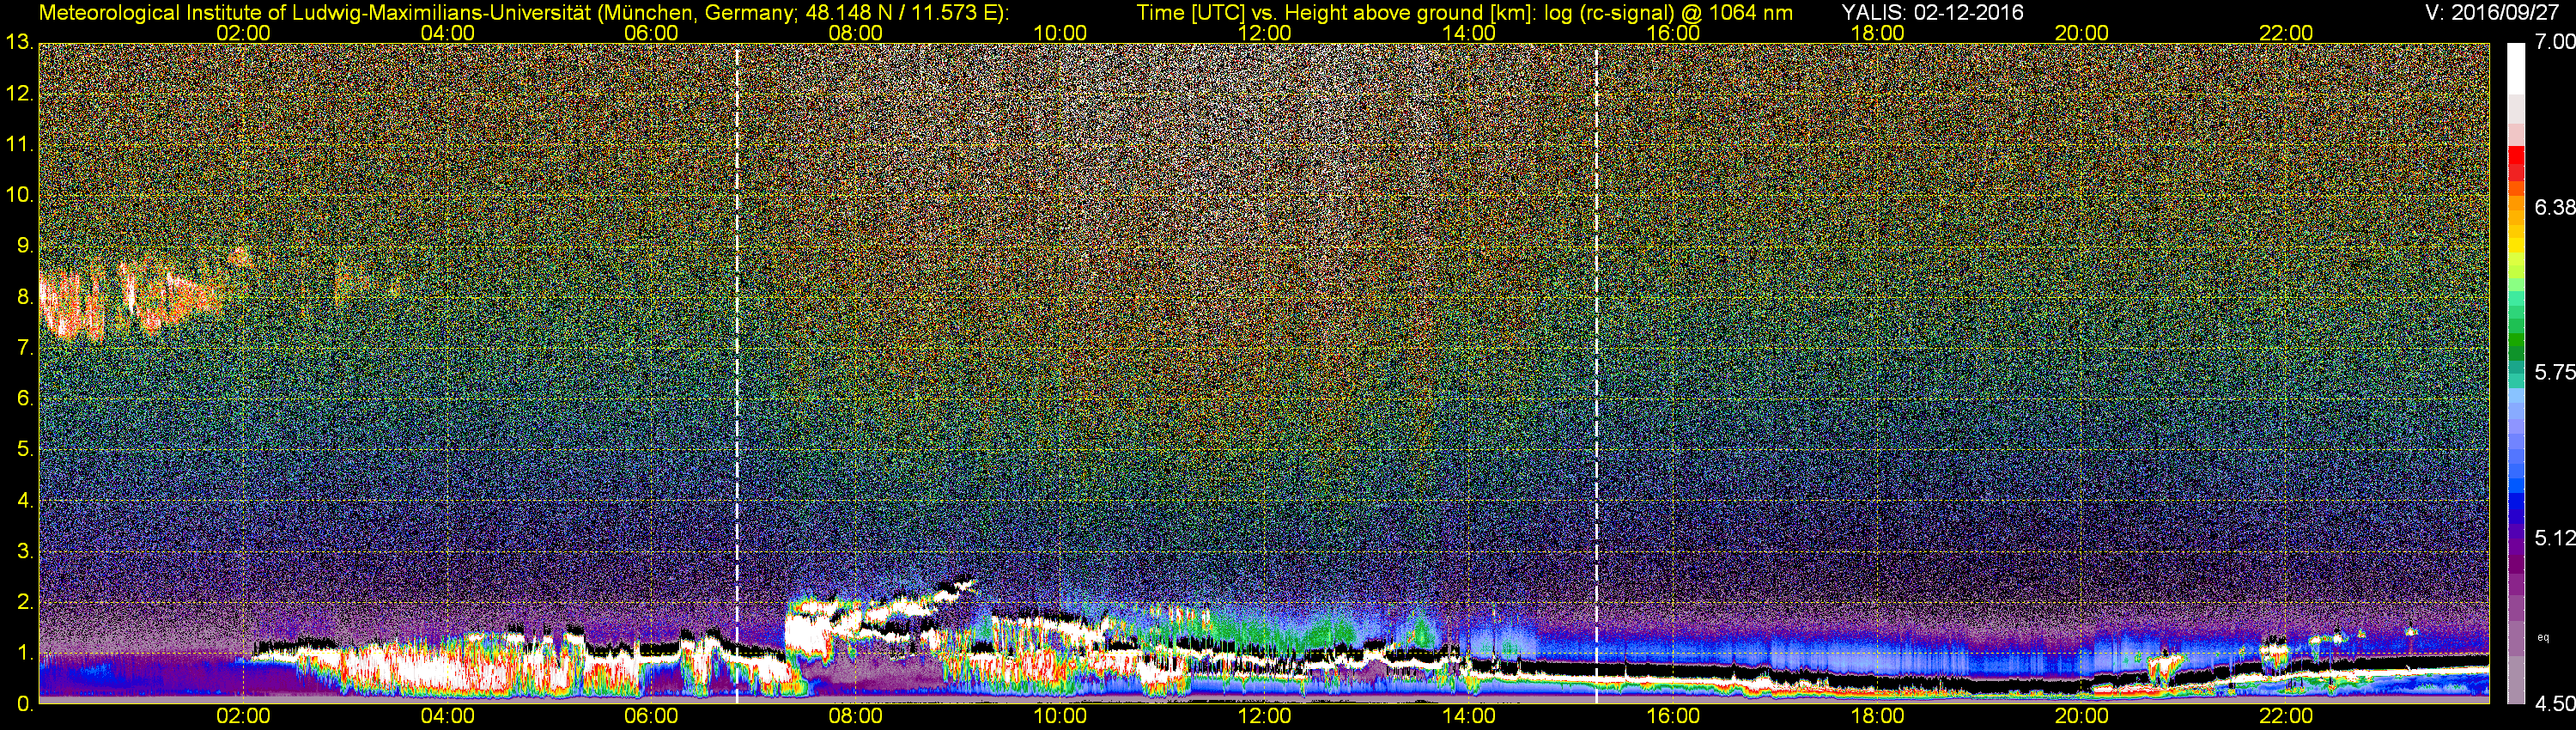Click the height label 13 km
This screenshot has width=2576, height=730.
point(19,43)
